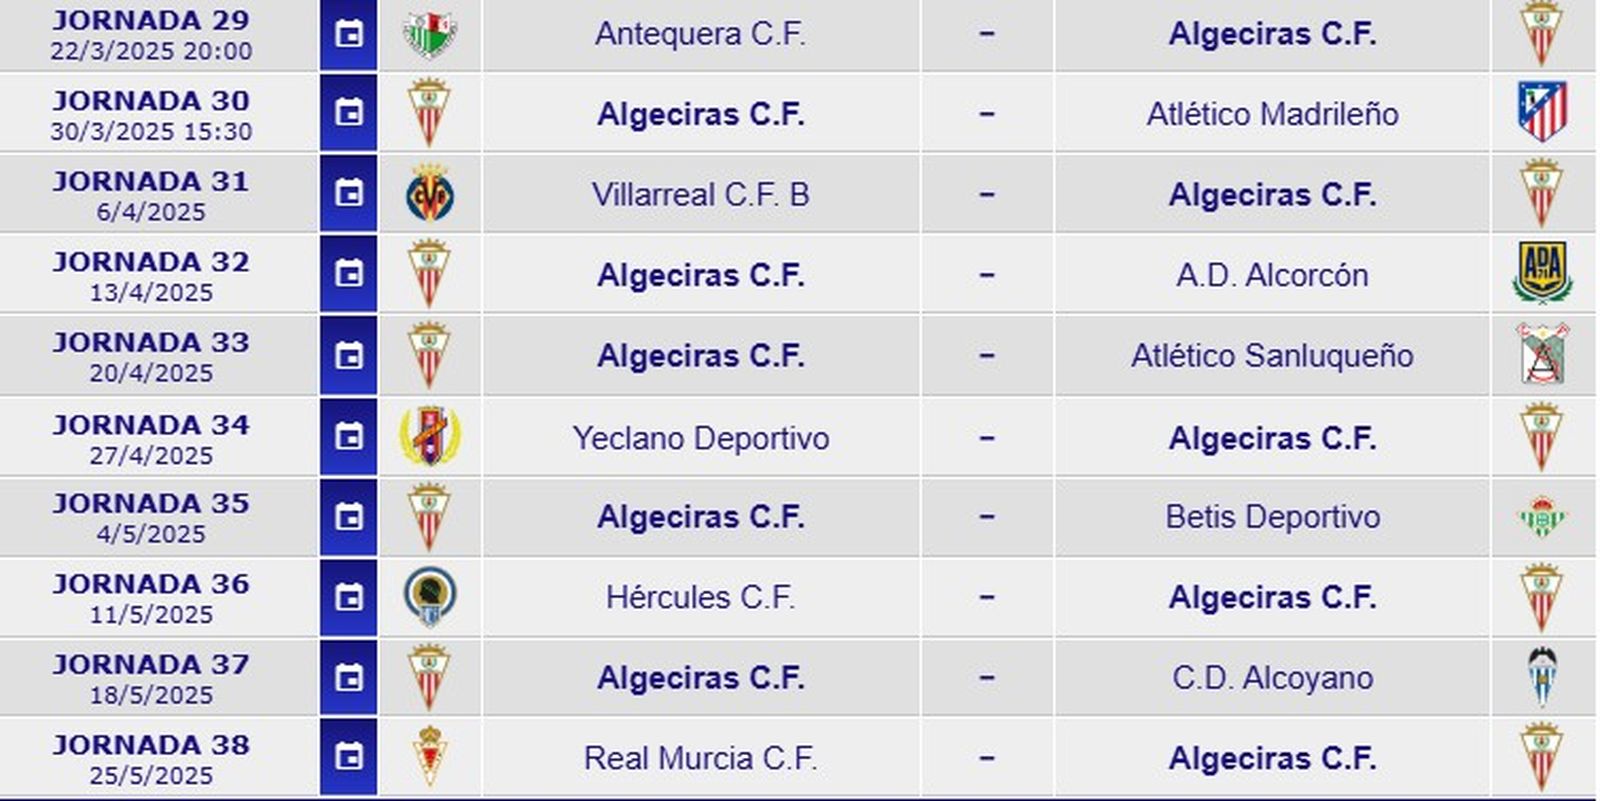Open the calendar icon for Jornada 35
The width and height of the screenshot is (1600, 801).
click(347, 516)
